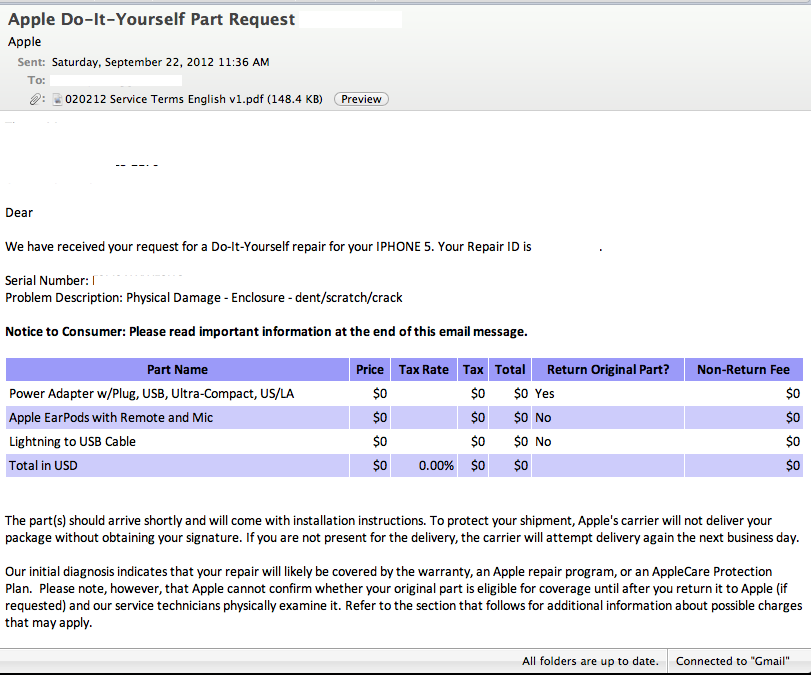The width and height of the screenshot is (811, 675).
Task: Click the Serial Number label
Action: point(47,280)
